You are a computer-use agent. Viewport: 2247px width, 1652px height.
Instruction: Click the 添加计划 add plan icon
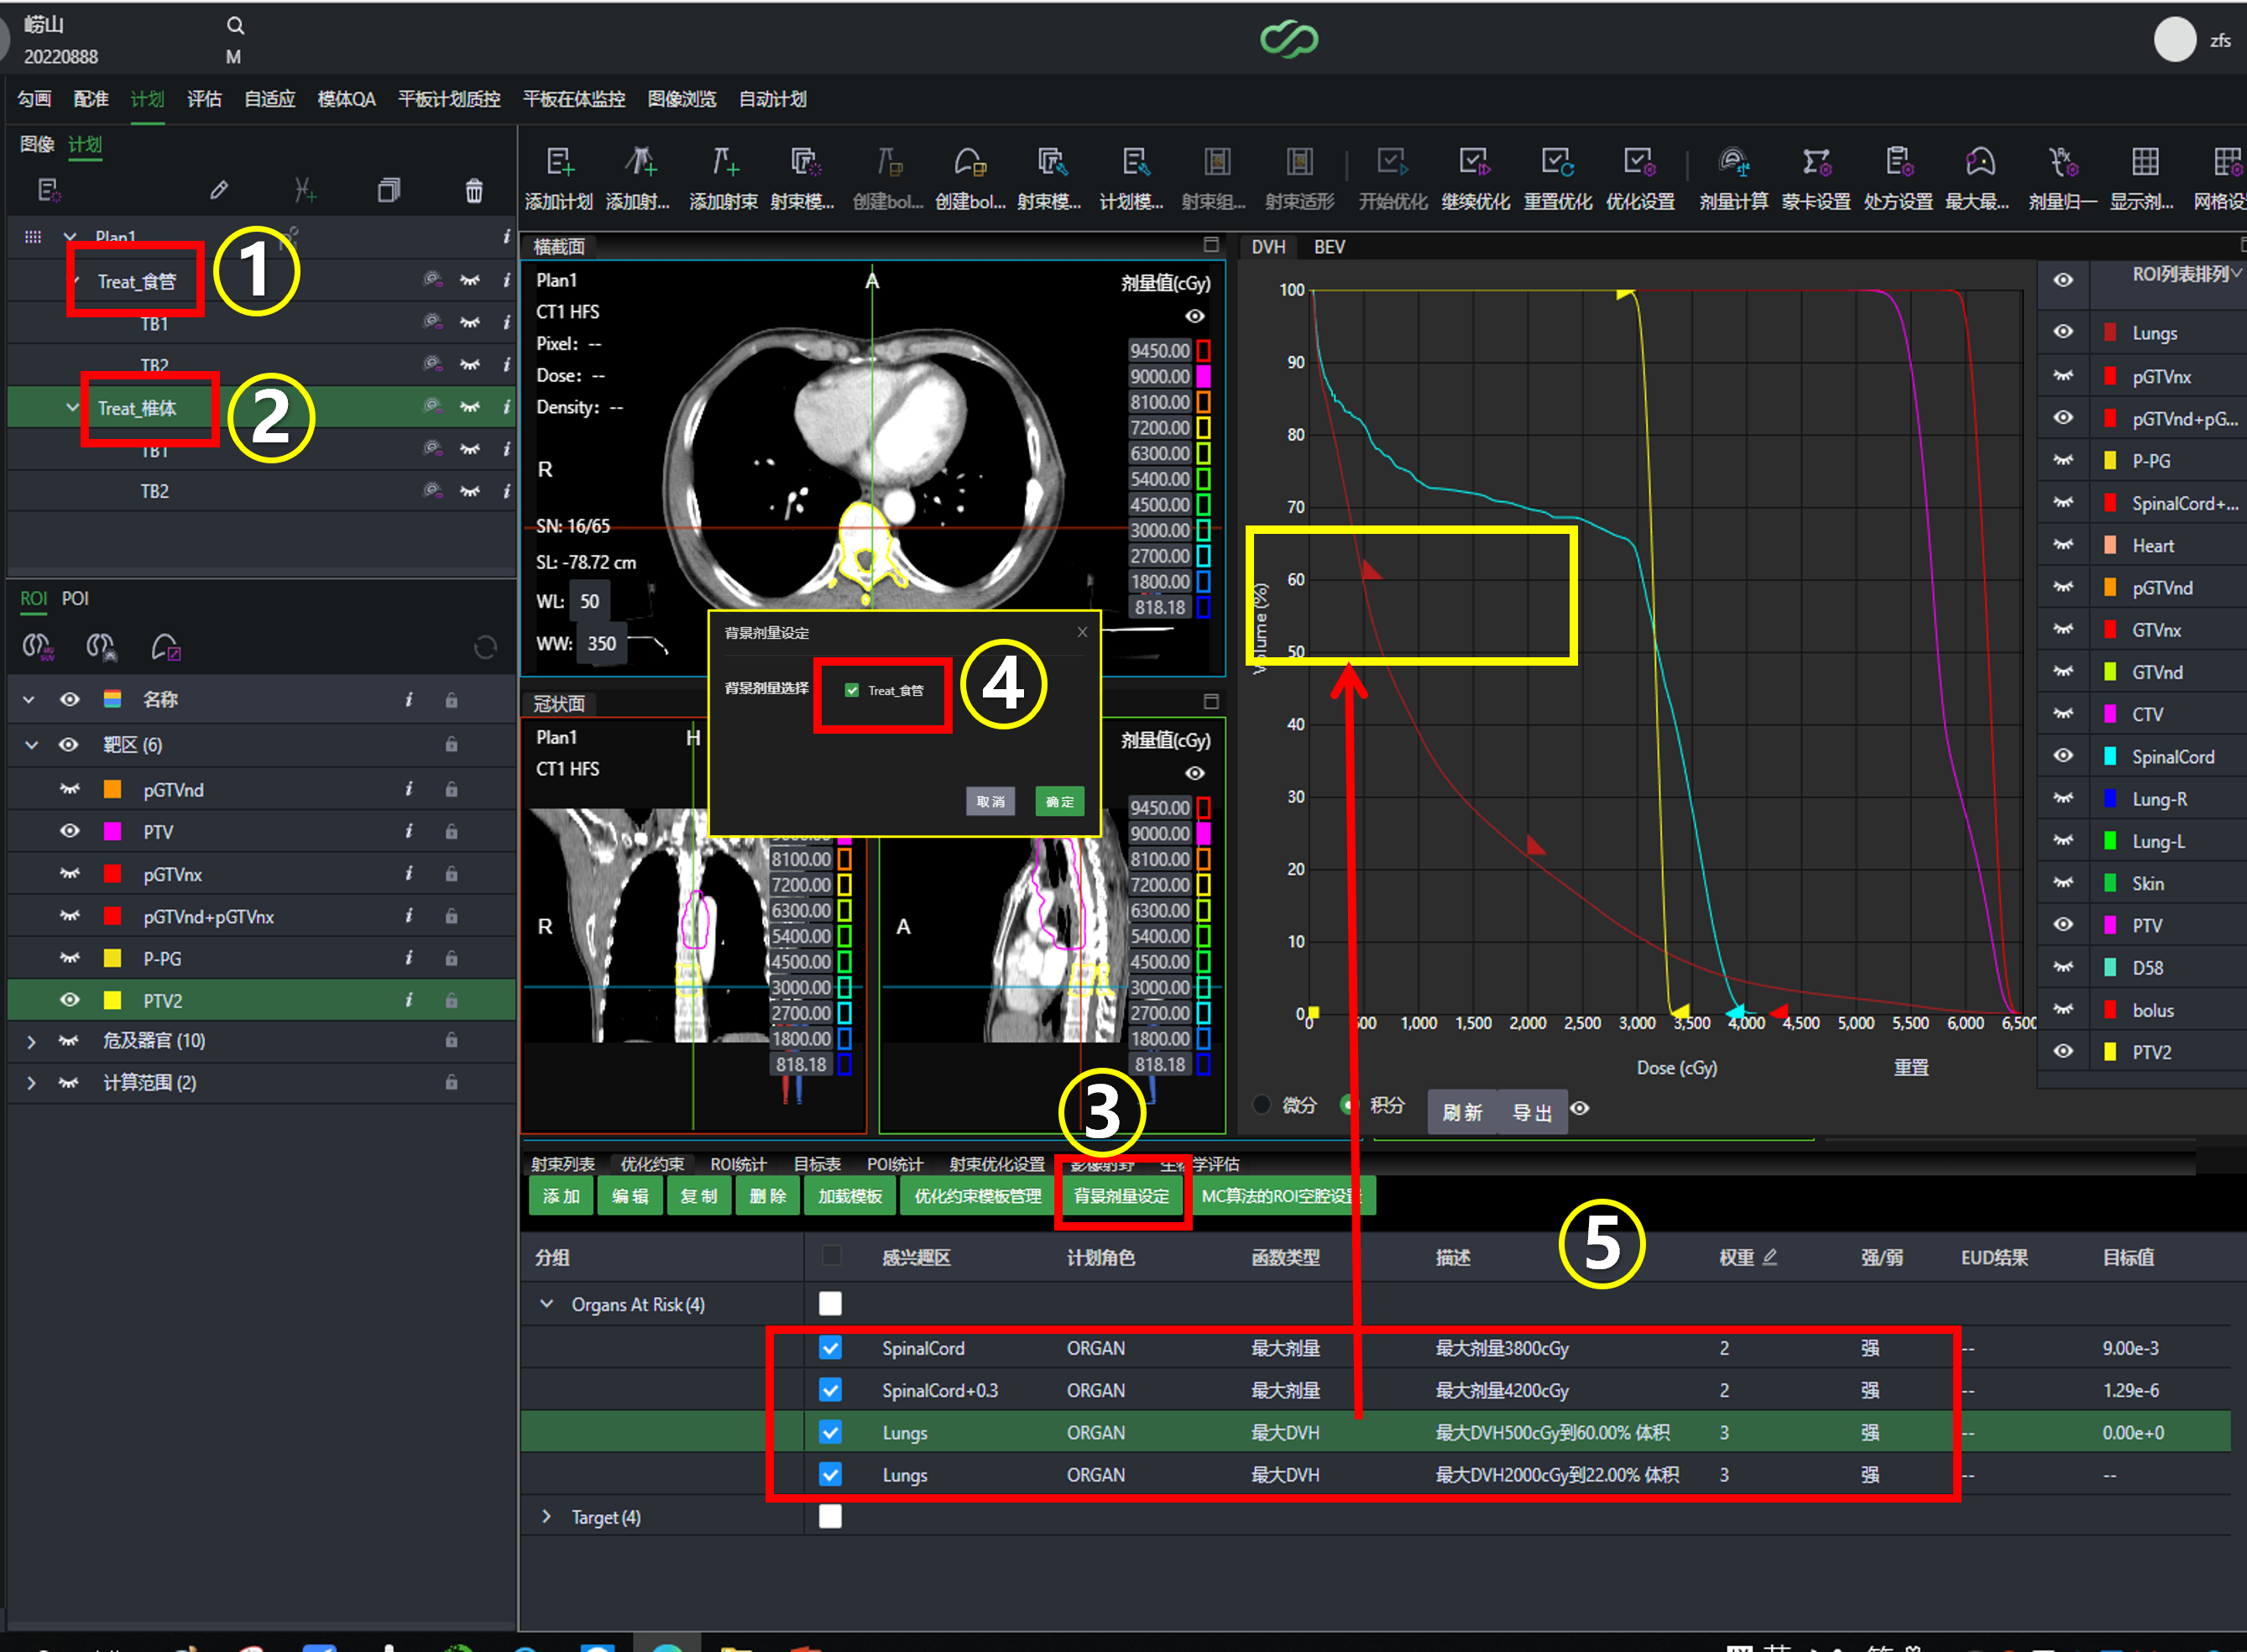[x=559, y=162]
